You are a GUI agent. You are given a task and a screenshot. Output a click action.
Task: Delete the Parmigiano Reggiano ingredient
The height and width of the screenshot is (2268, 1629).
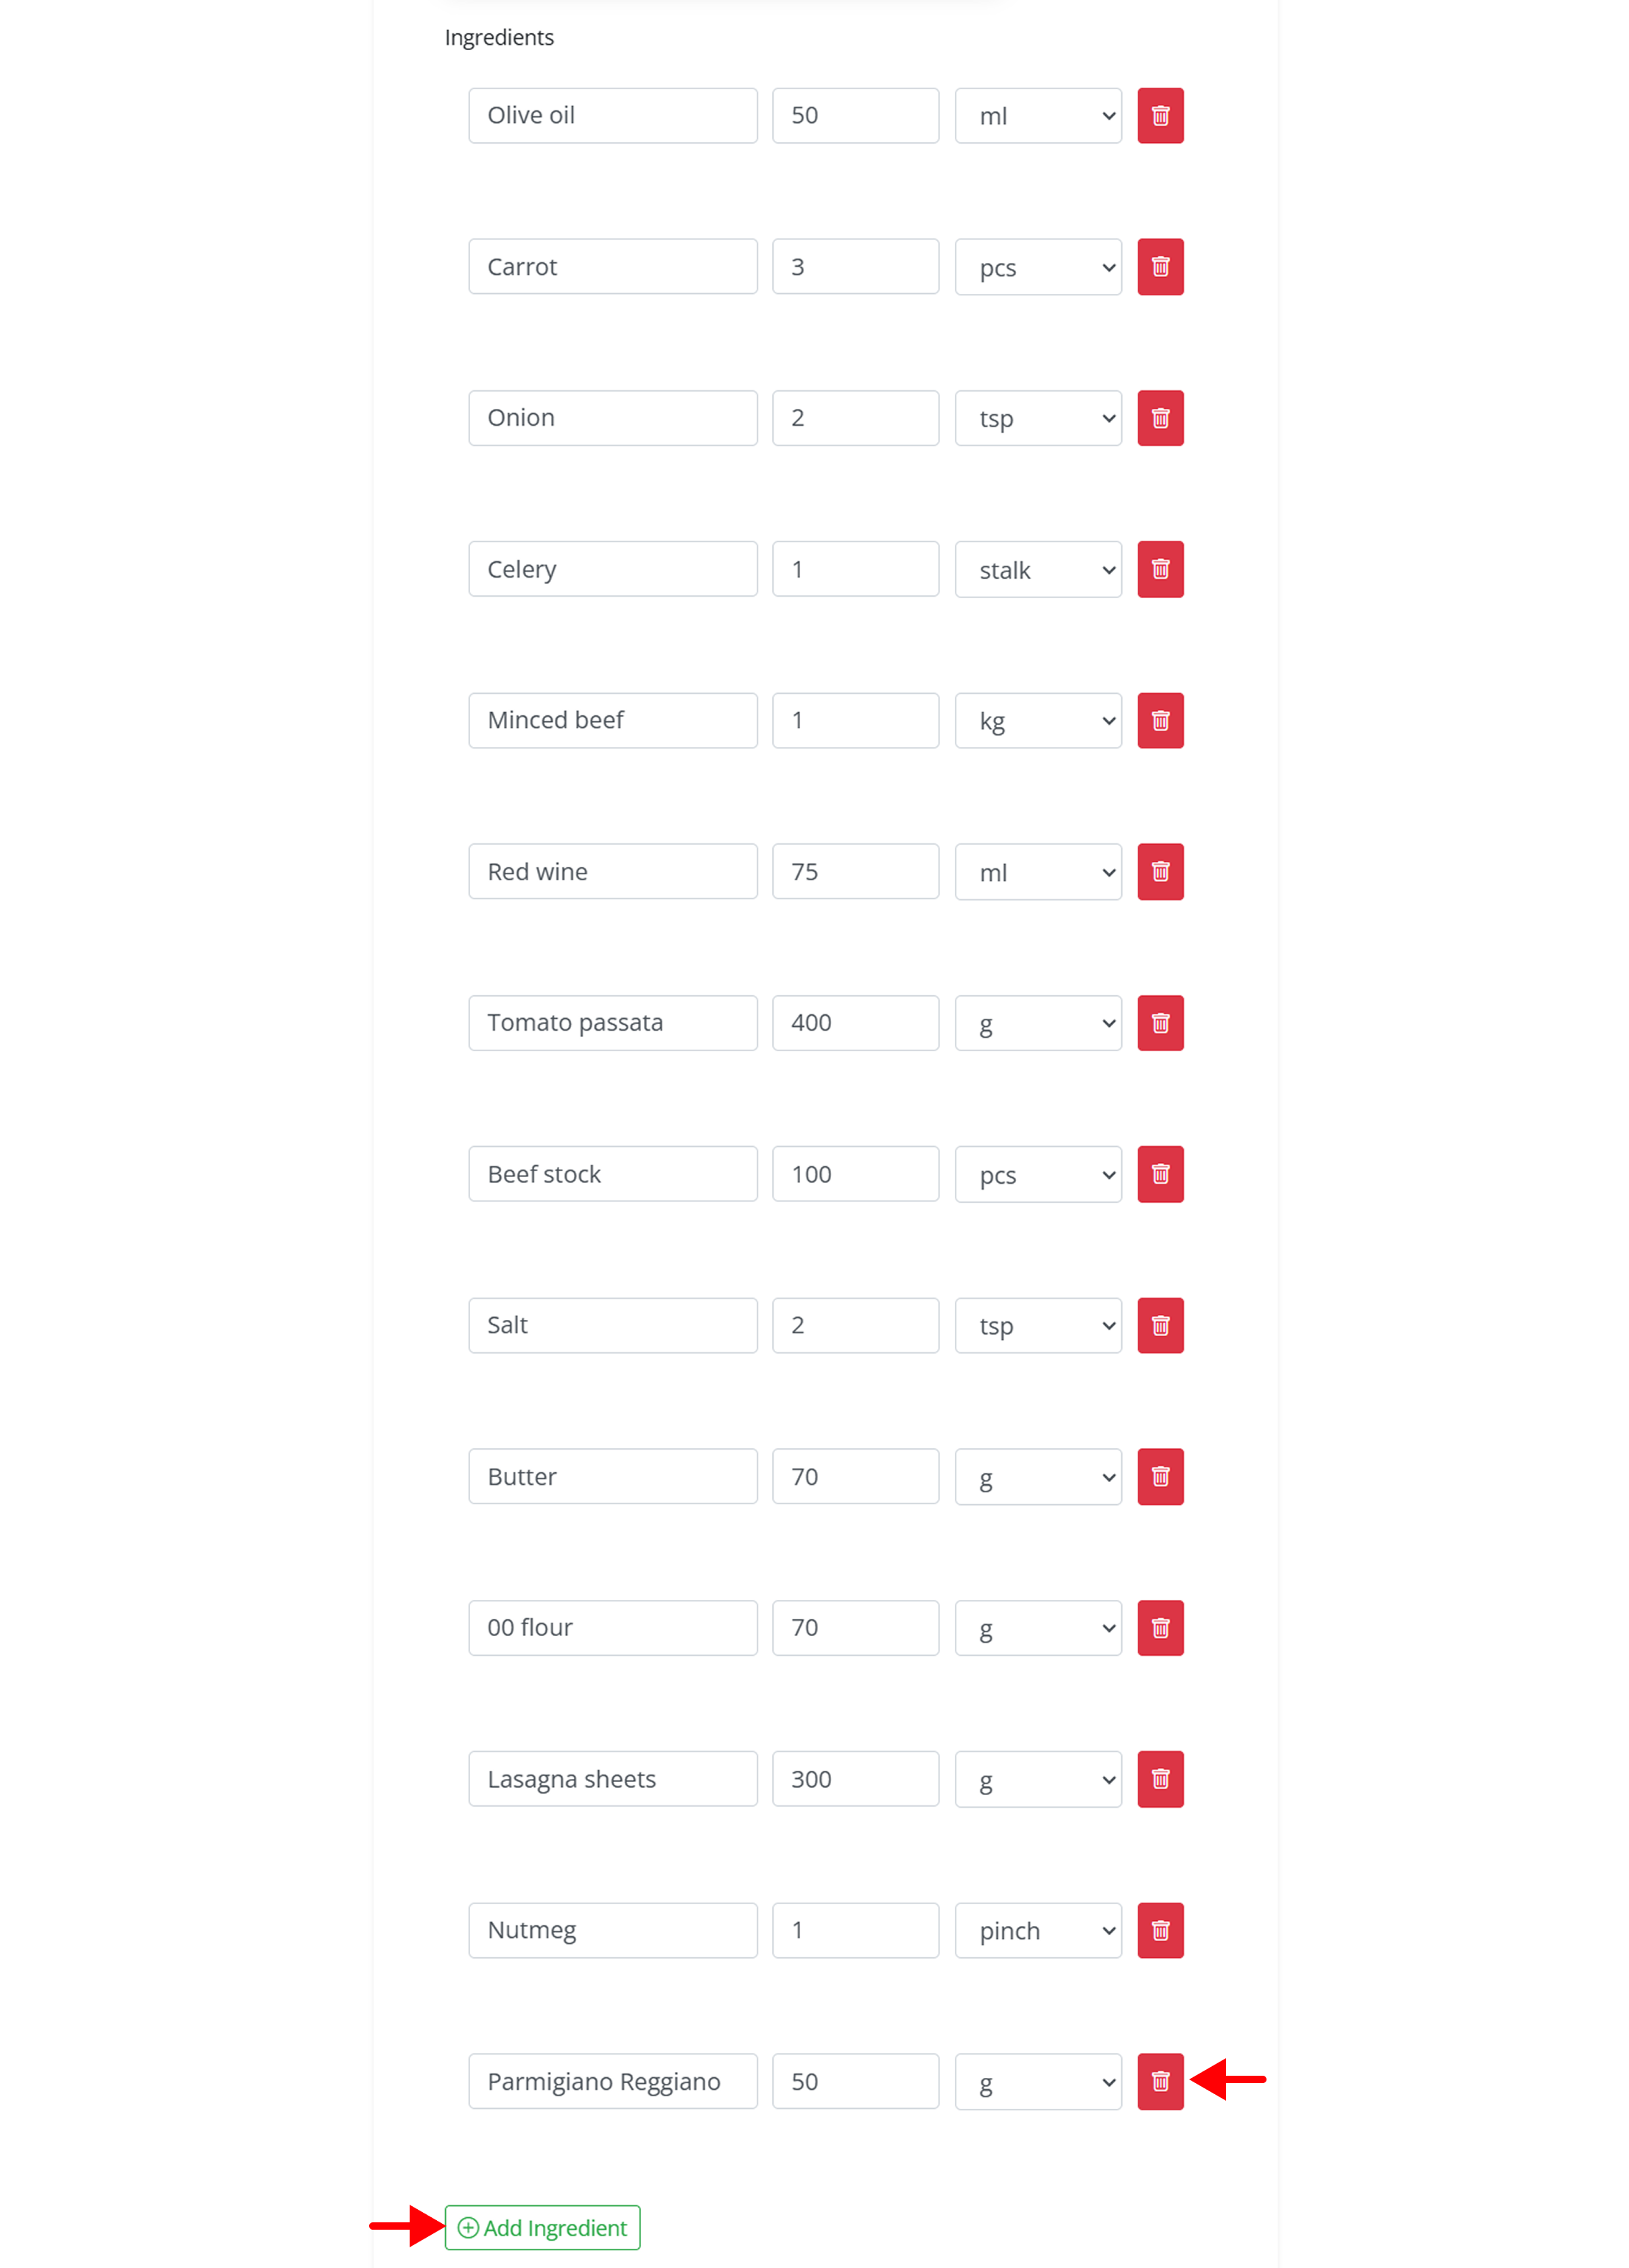coord(1160,2081)
